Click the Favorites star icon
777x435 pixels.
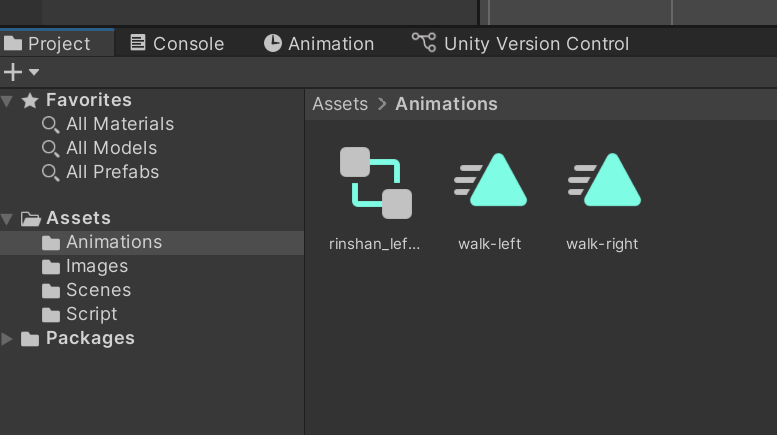(x=30, y=100)
